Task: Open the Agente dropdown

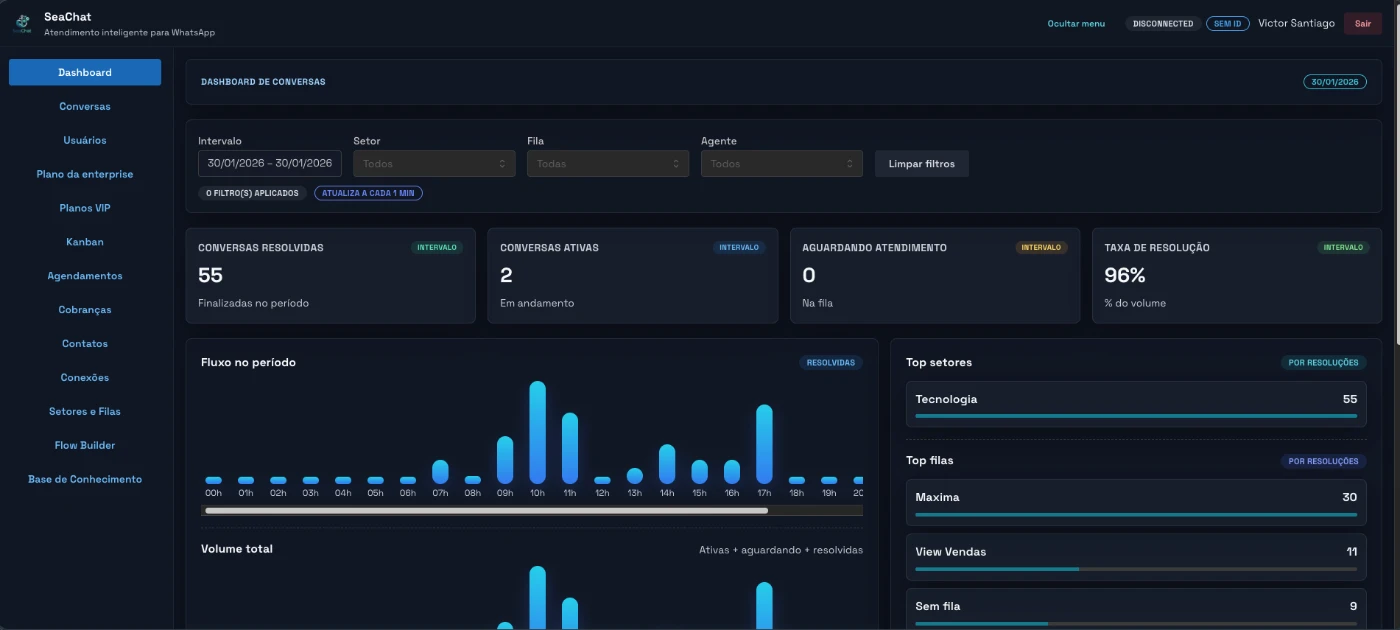Action: coord(781,164)
